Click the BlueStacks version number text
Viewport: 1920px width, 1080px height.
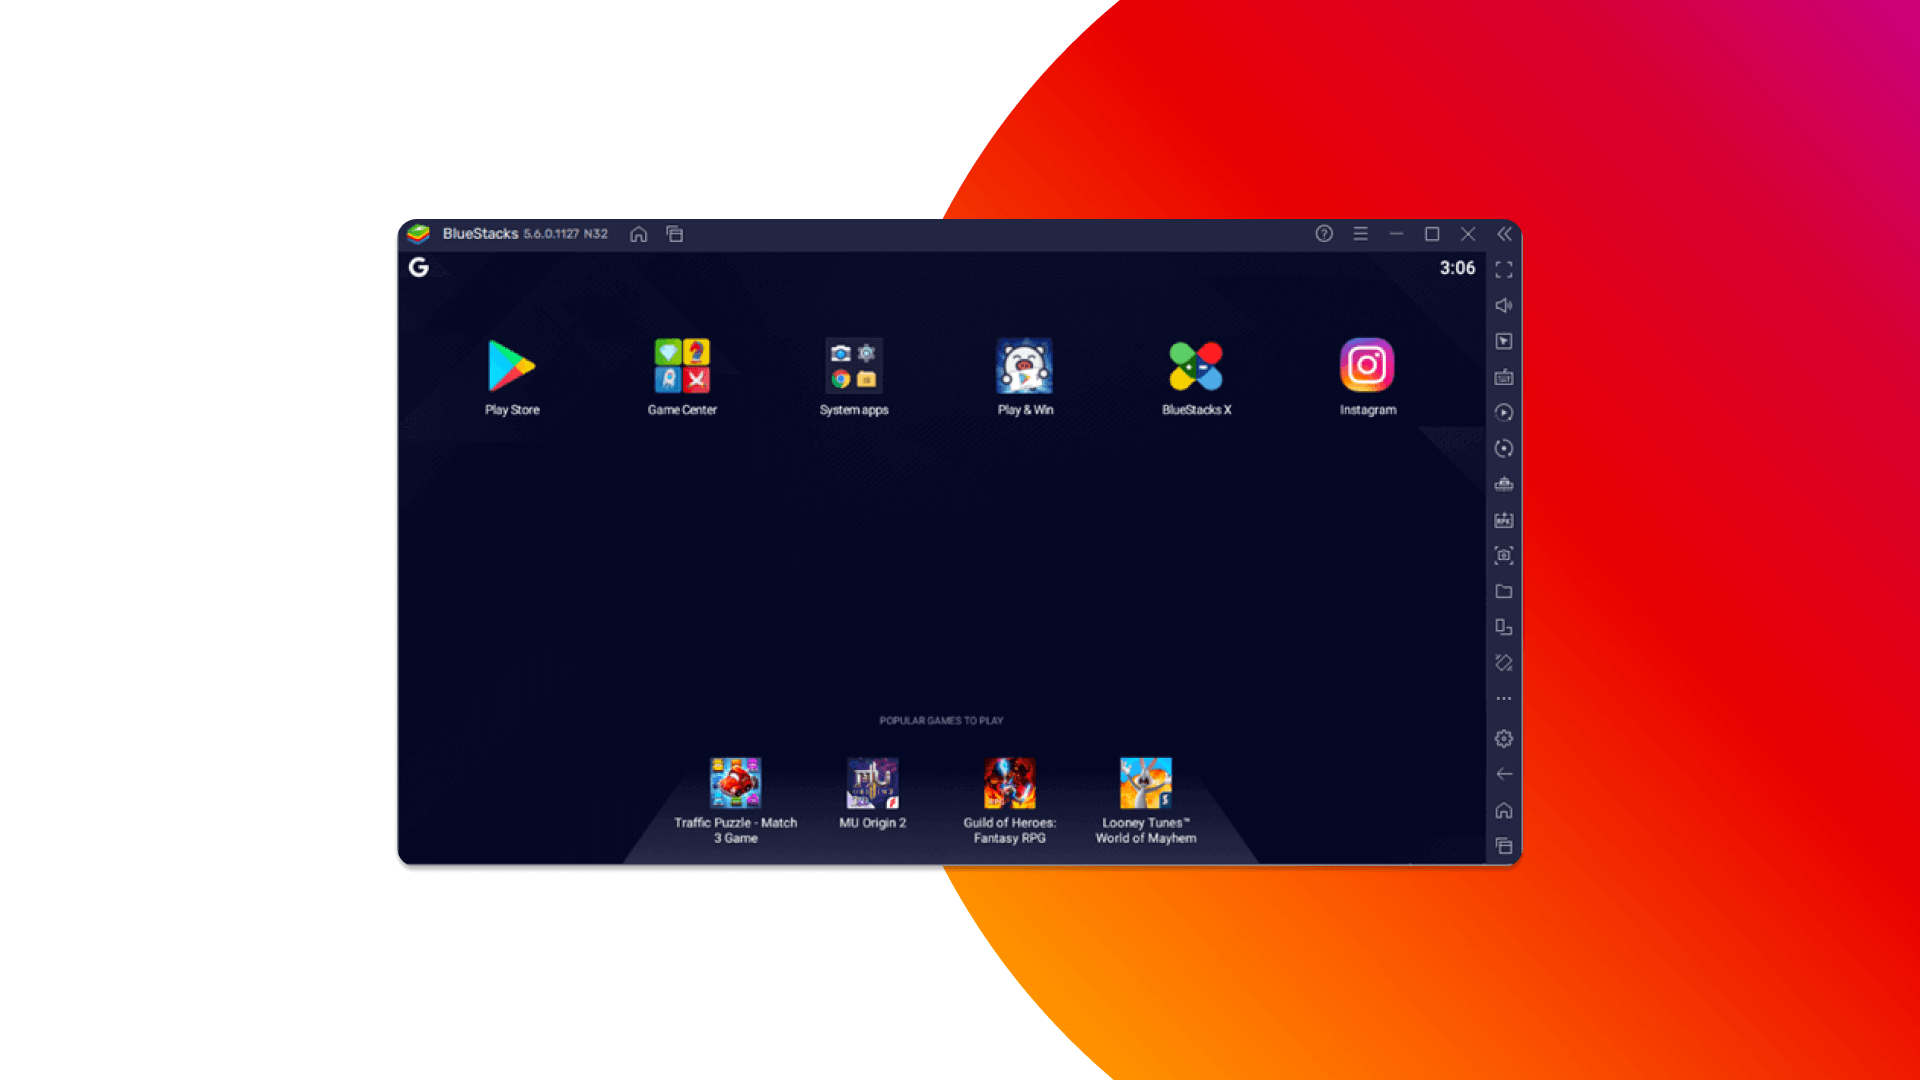[566, 234]
